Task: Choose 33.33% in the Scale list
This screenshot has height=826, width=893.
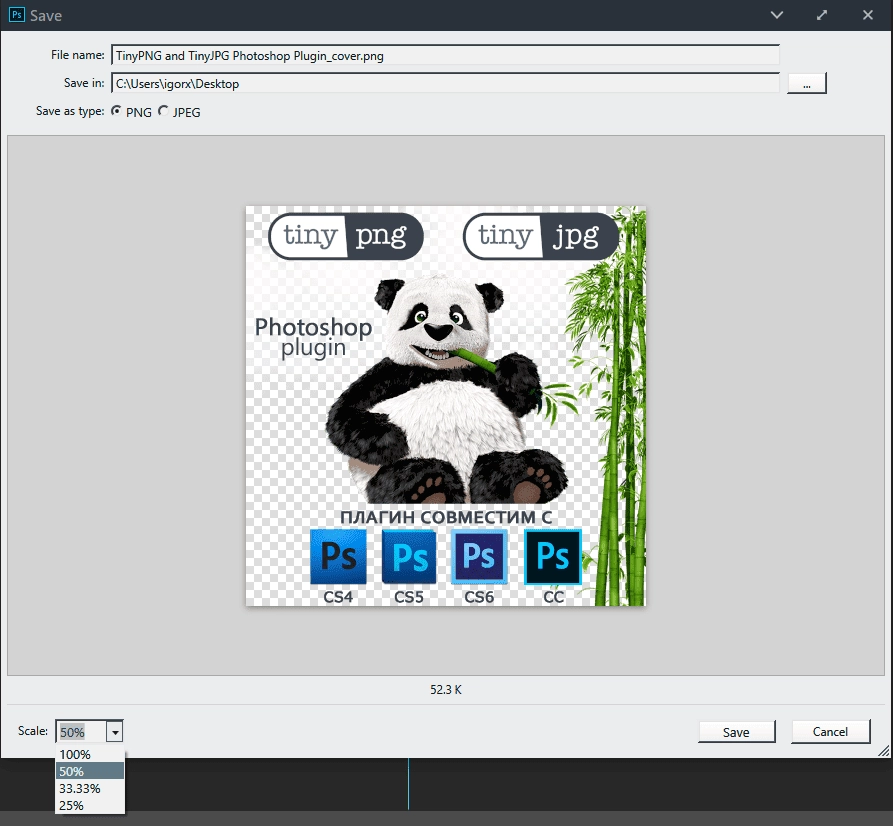Action: (x=89, y=788)
